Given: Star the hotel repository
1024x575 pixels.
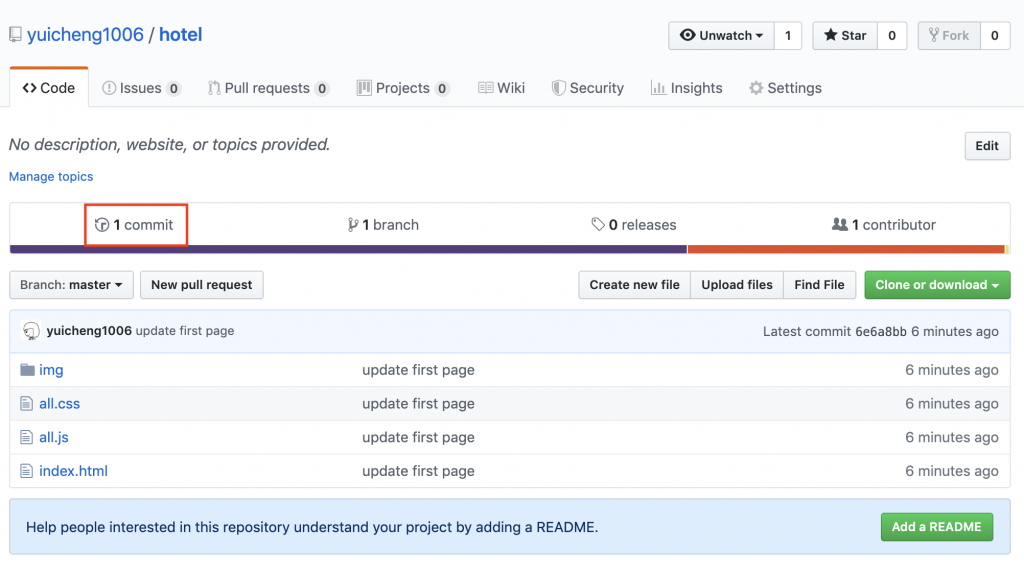Looking at the screenshot, I should [x=845, y=36].
